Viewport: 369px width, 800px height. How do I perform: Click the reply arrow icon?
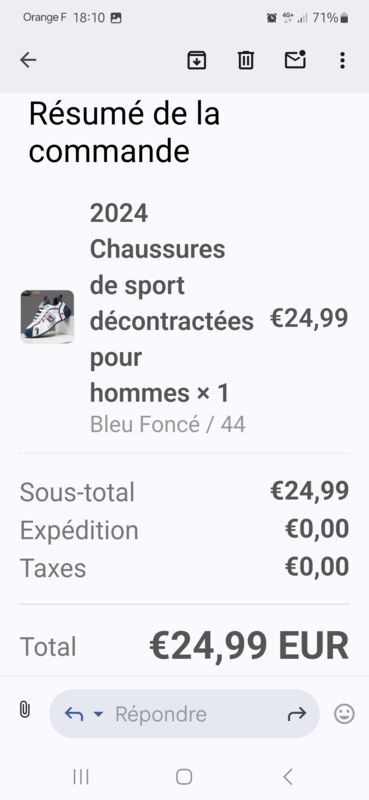(74, 714)
